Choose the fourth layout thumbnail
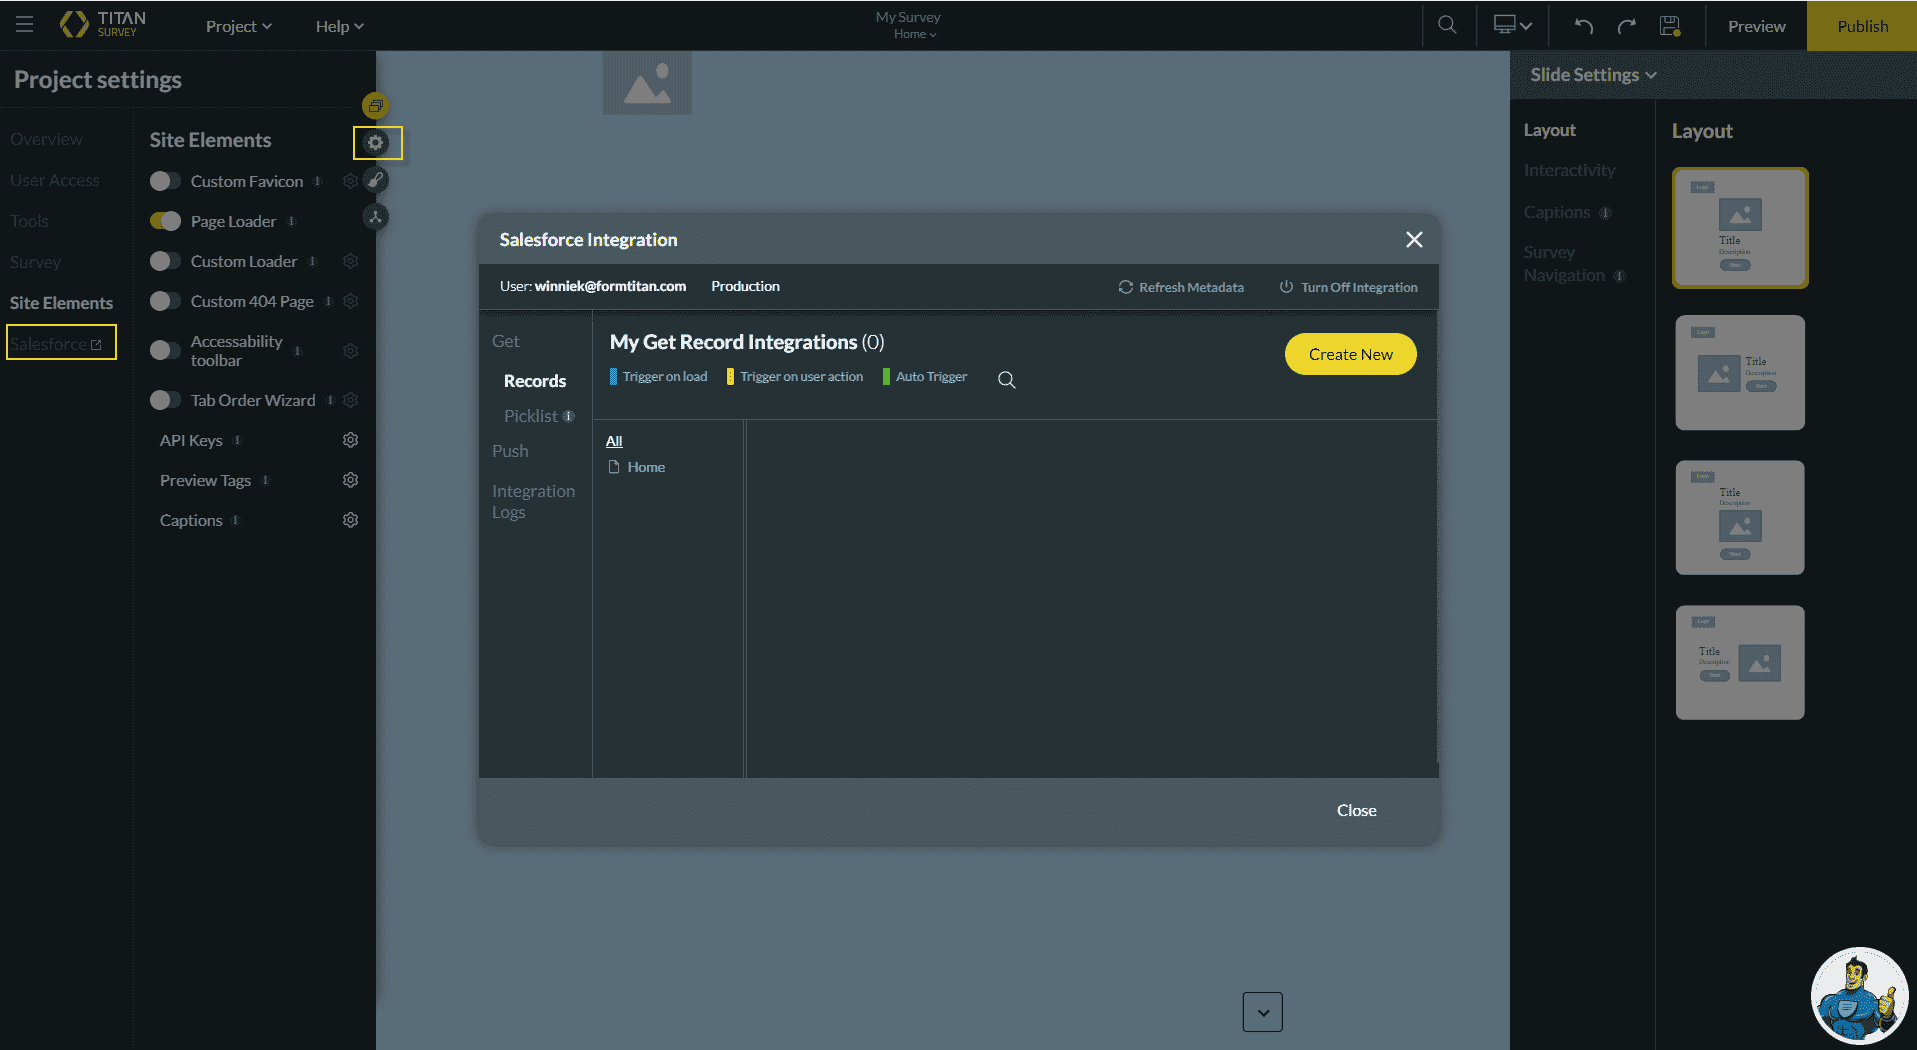The height and width of the screenshot is (1050, 1917). tap(1740, 663)
